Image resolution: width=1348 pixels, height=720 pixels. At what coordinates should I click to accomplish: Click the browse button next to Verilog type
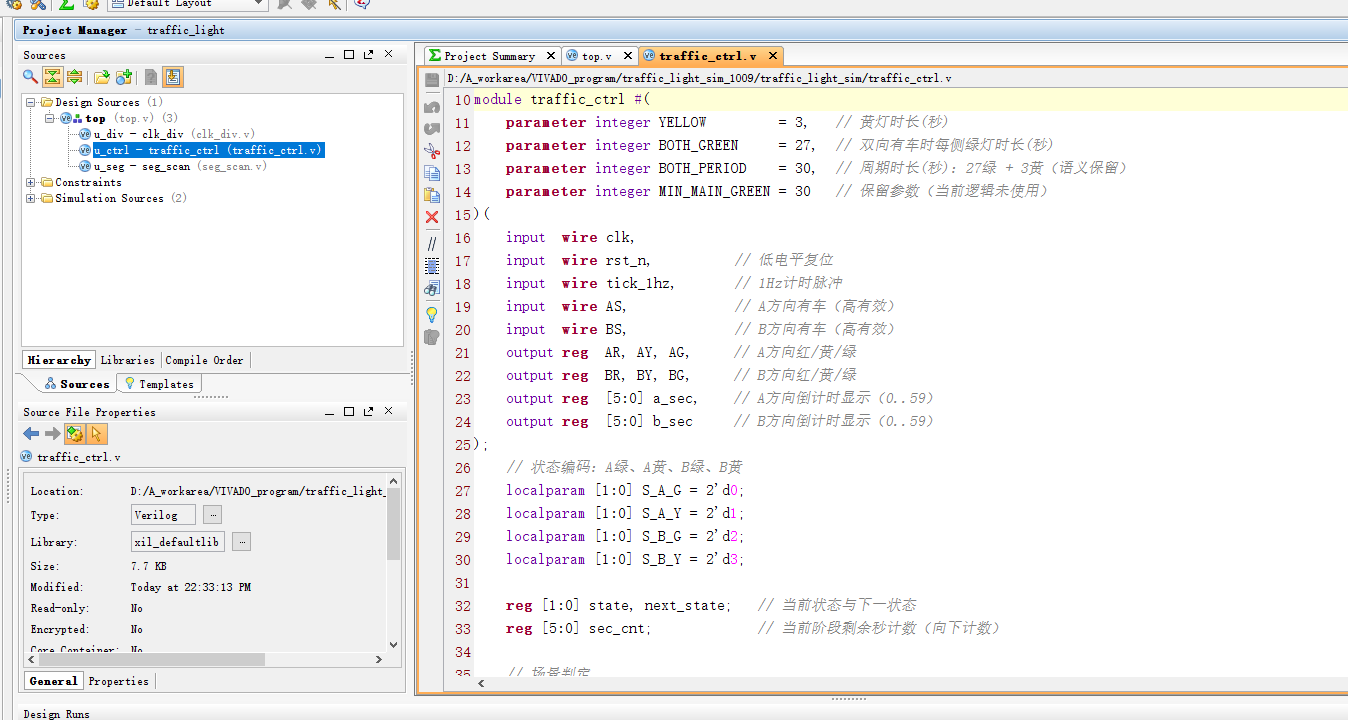[213, 515]
